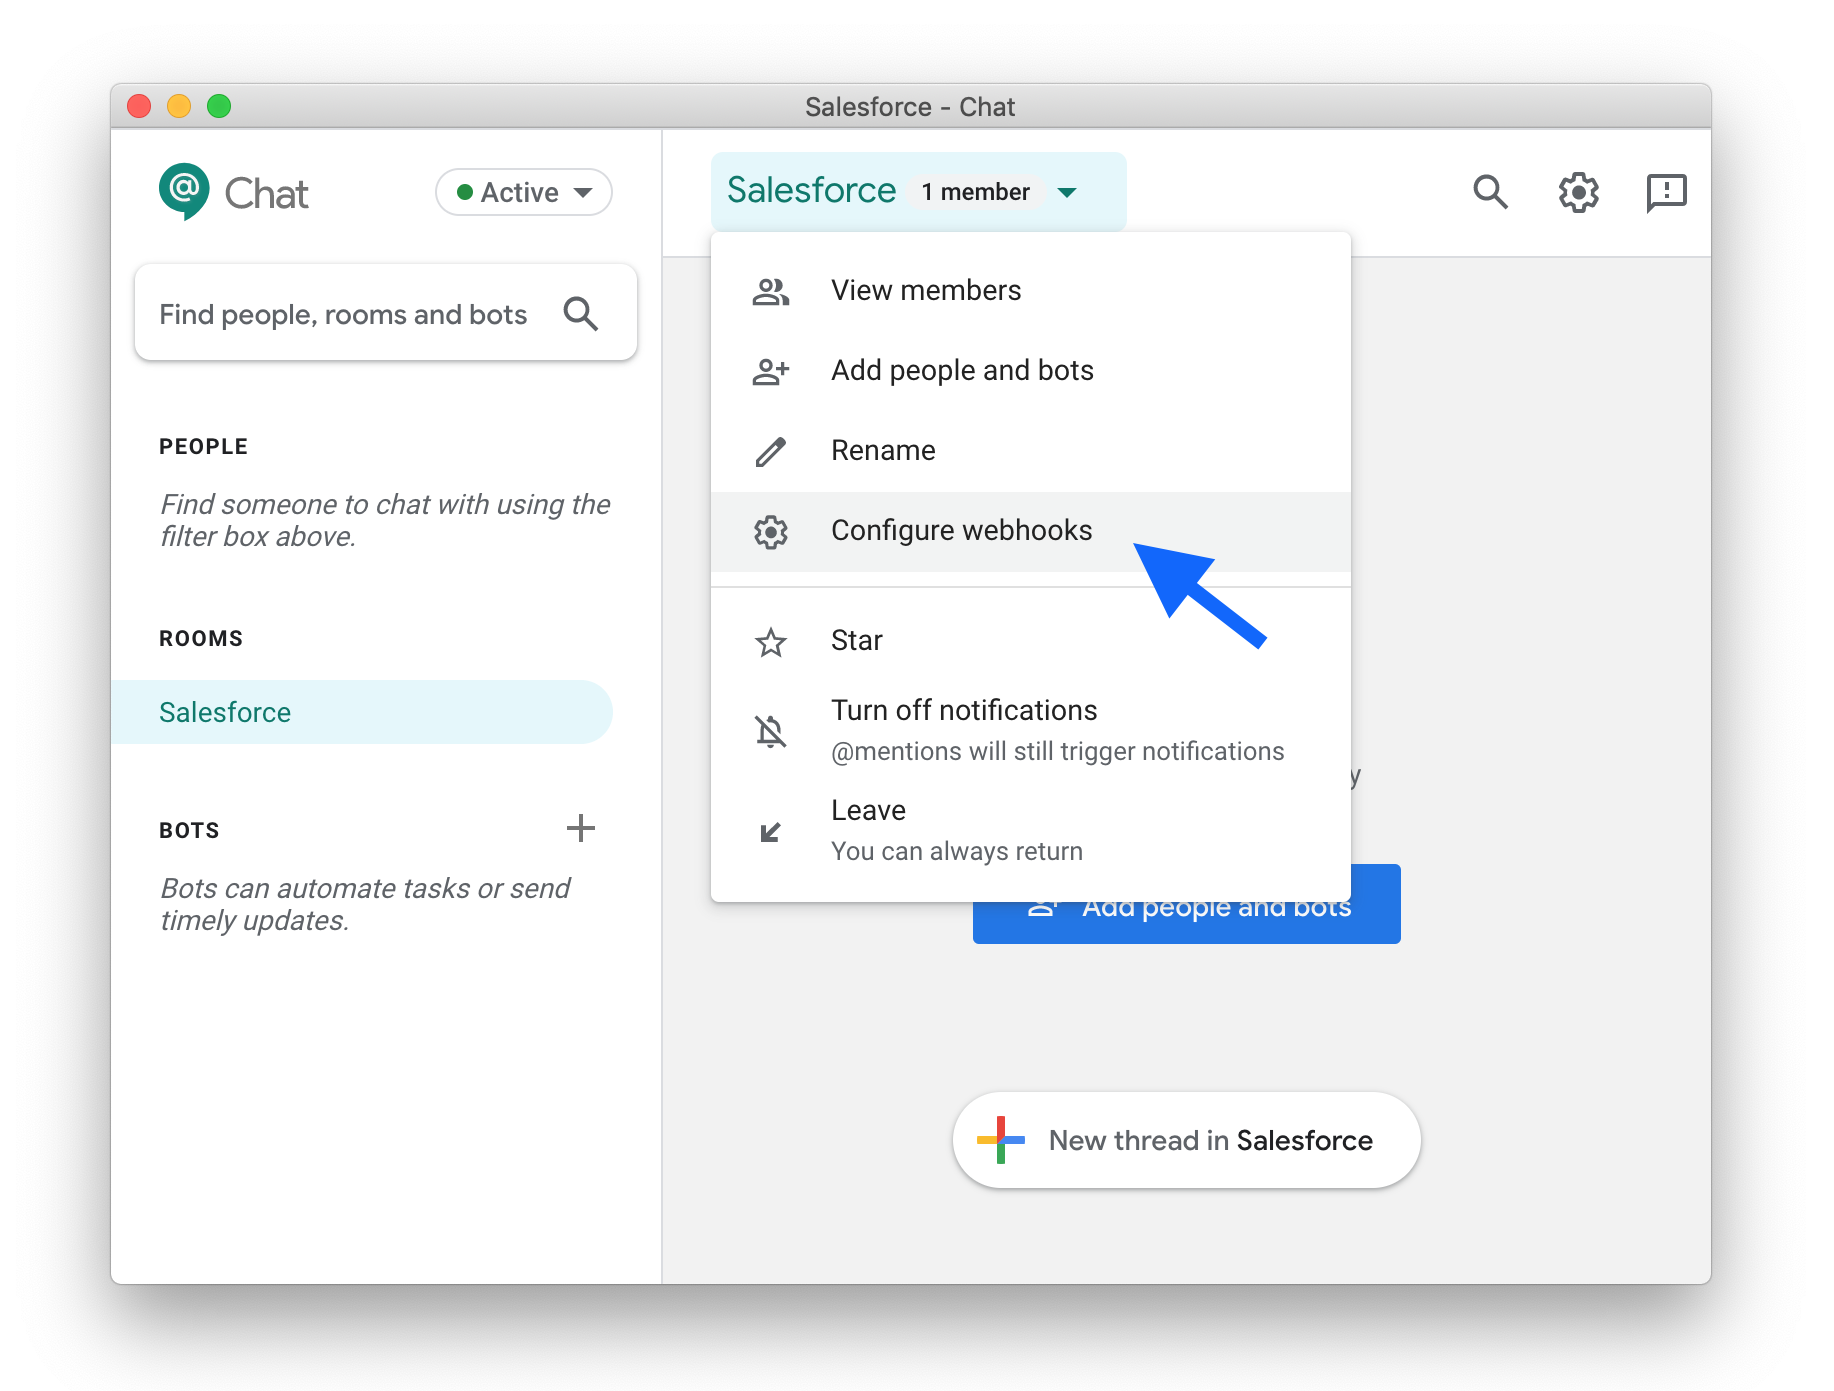Click the 1 member badge
This screenshot has width=1834, height=1391.
click(x=975, y=192)
